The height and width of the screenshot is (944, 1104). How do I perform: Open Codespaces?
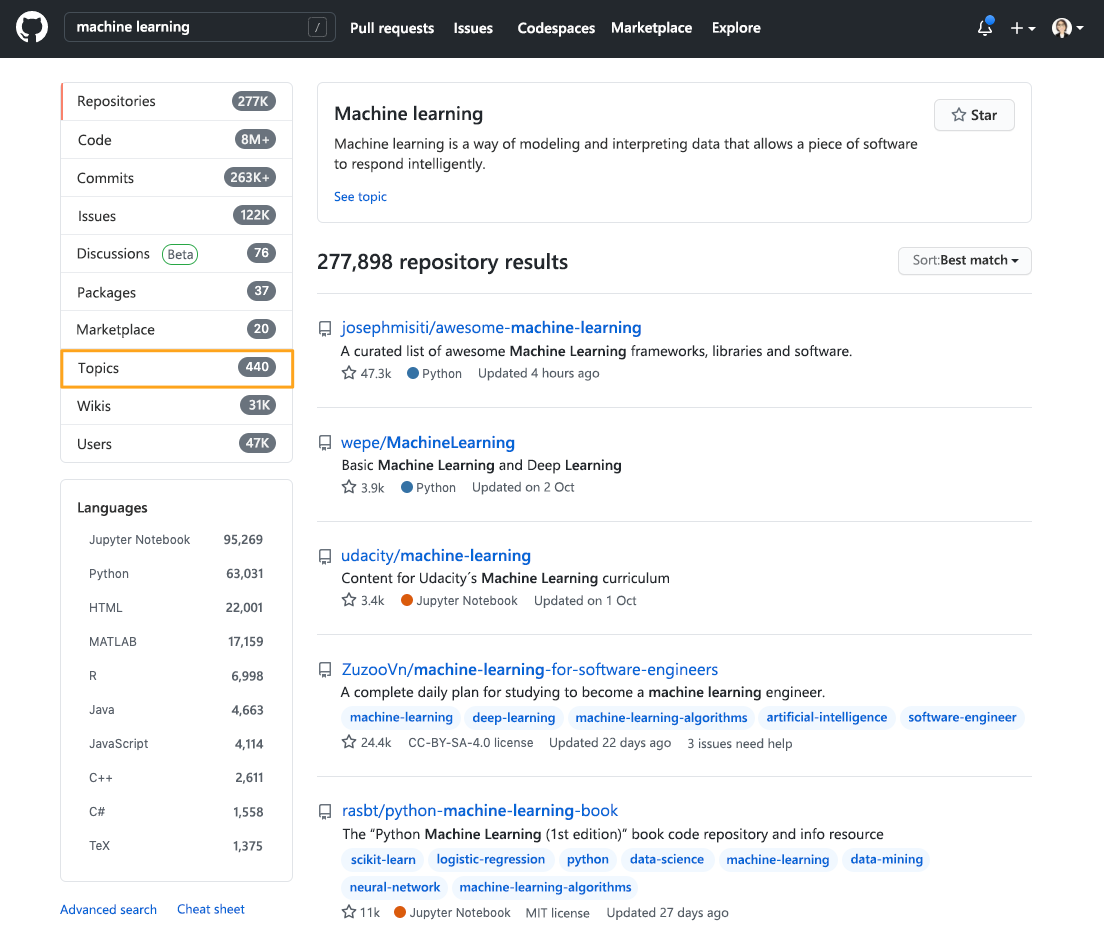tap(556, 28)
